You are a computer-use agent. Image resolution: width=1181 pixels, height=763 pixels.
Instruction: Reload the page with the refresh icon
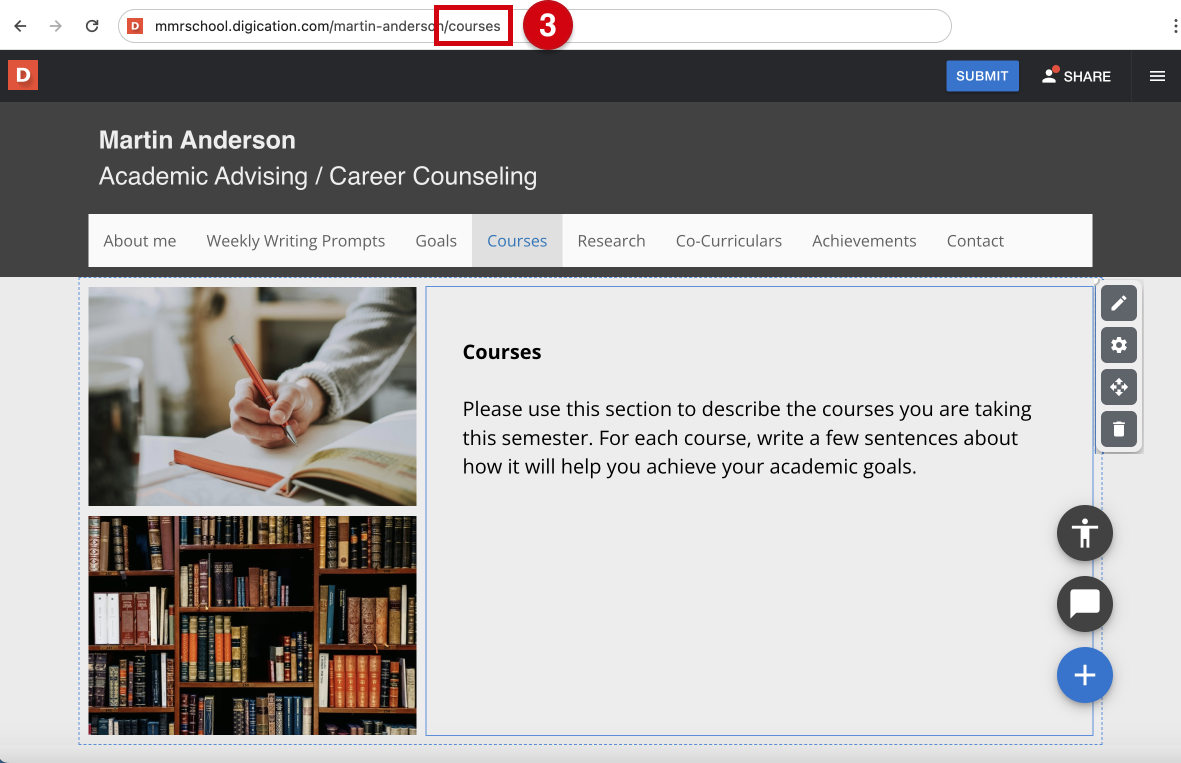tap(92, 26)
